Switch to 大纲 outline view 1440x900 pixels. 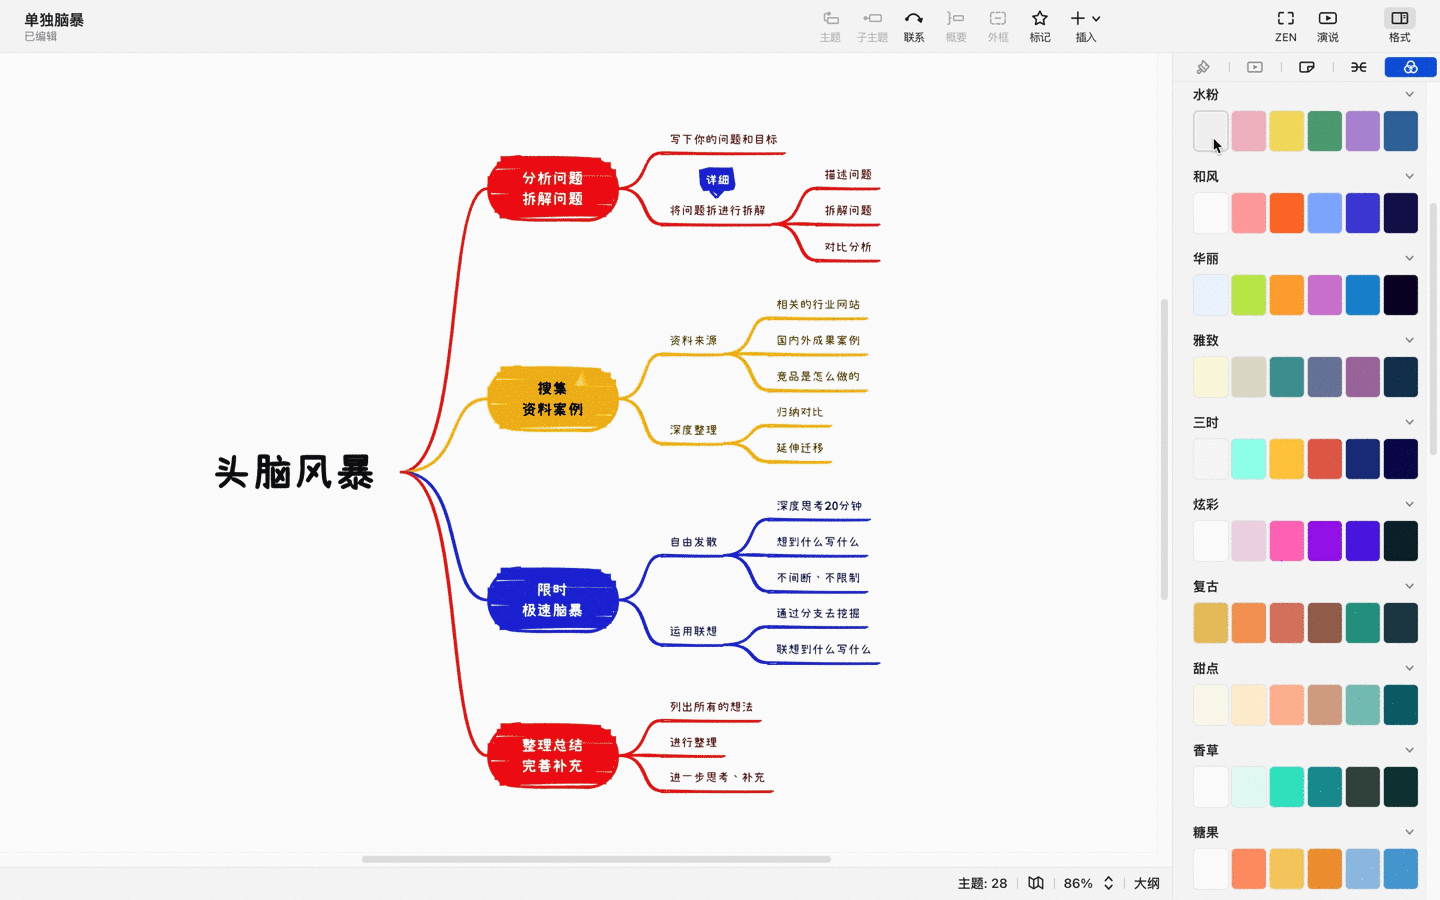coord(1147,884)
